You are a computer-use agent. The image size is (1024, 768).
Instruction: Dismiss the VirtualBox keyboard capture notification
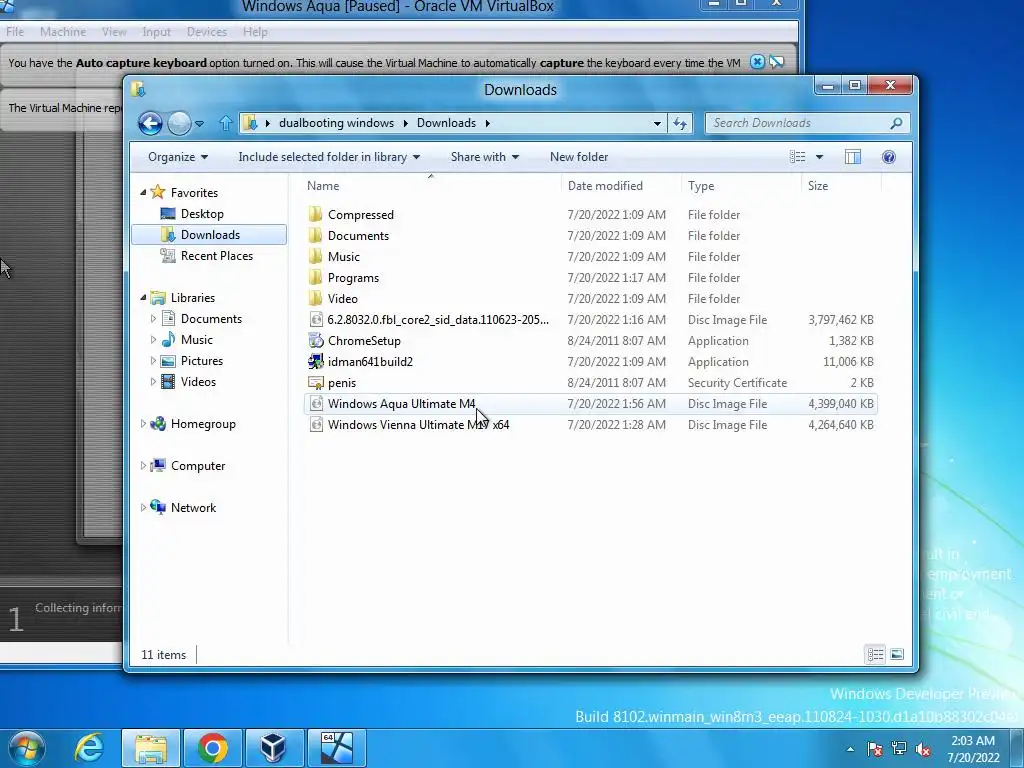tap(757, 62)
